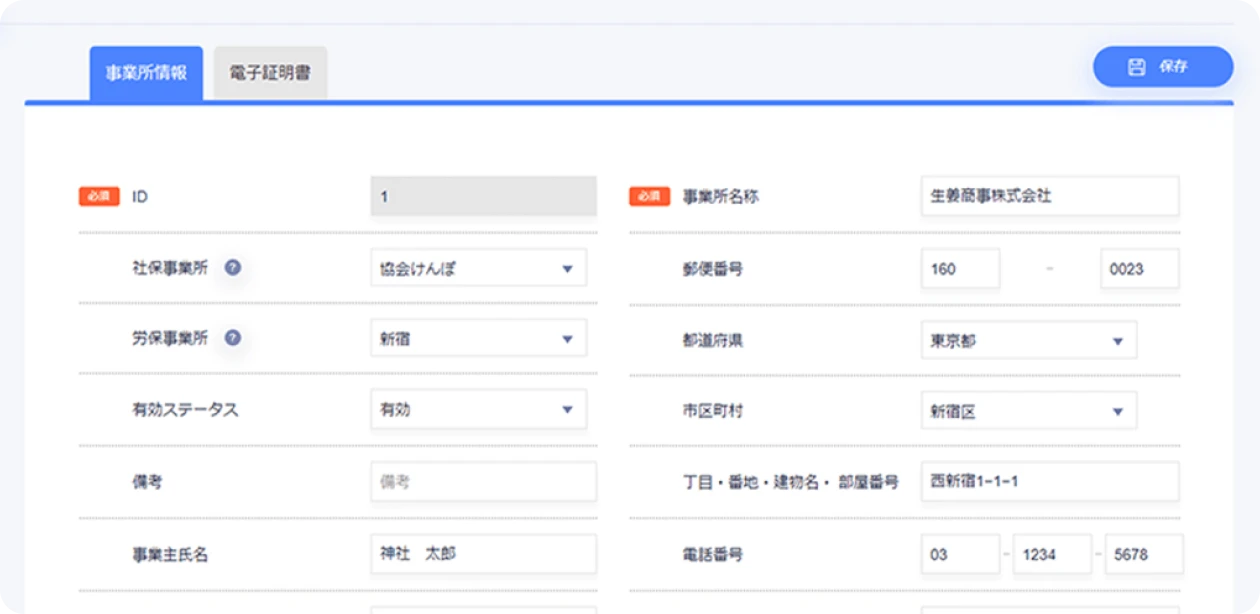
Task: Click the 備考 input field
Action: pyautogui.click(x=483, y=481)
